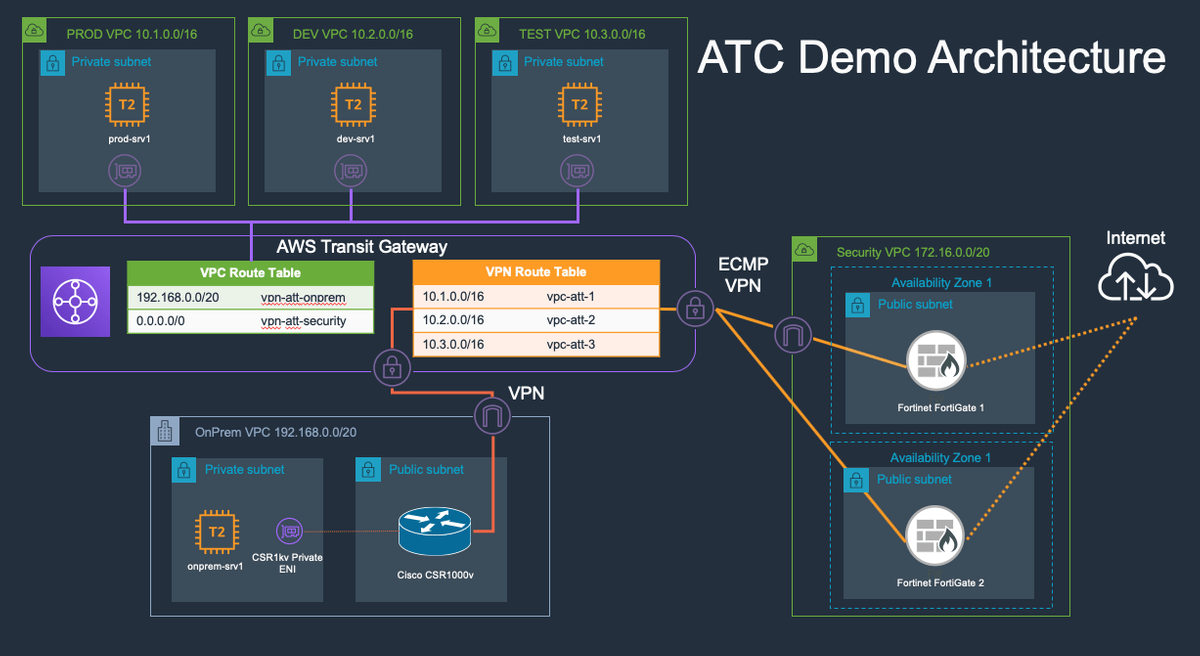The width and height of the screenshot is (1200, 656).
Task: Click the test-srv1 instance icon
Action: [580, 103]
